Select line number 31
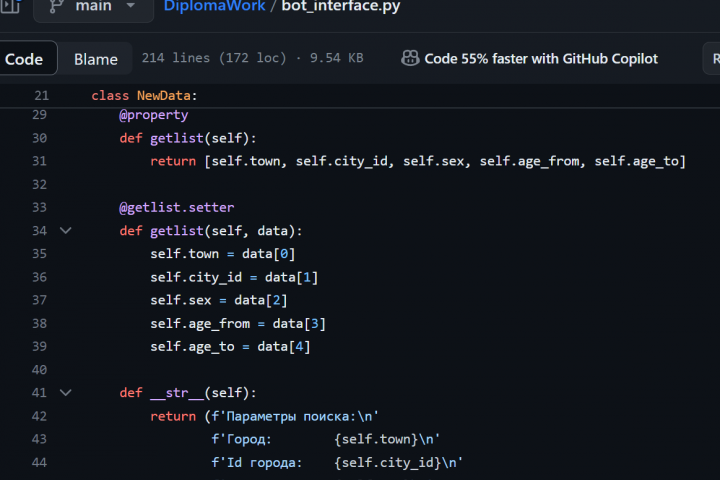Viewport: 720px width, 480px height. click(39, 161)
